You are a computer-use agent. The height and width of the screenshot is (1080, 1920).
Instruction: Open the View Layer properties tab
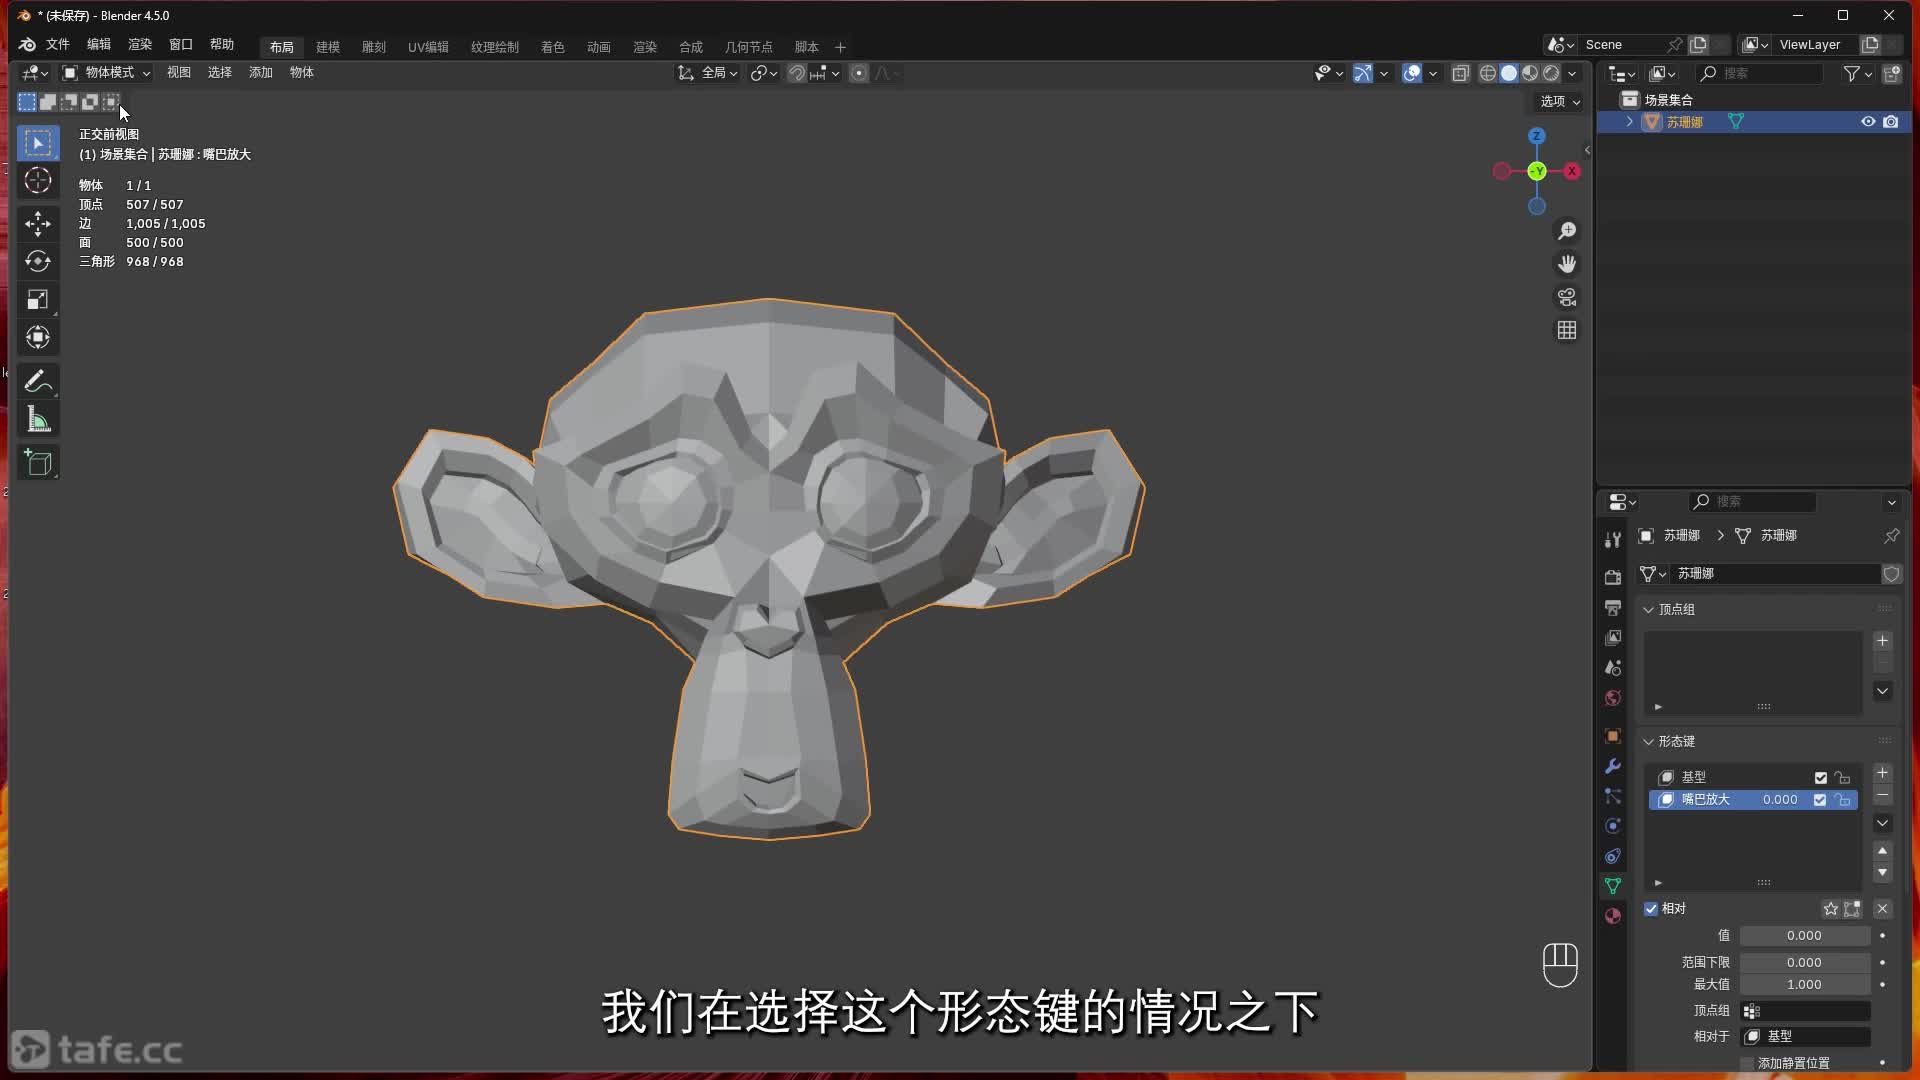[x=1612, y=637]
